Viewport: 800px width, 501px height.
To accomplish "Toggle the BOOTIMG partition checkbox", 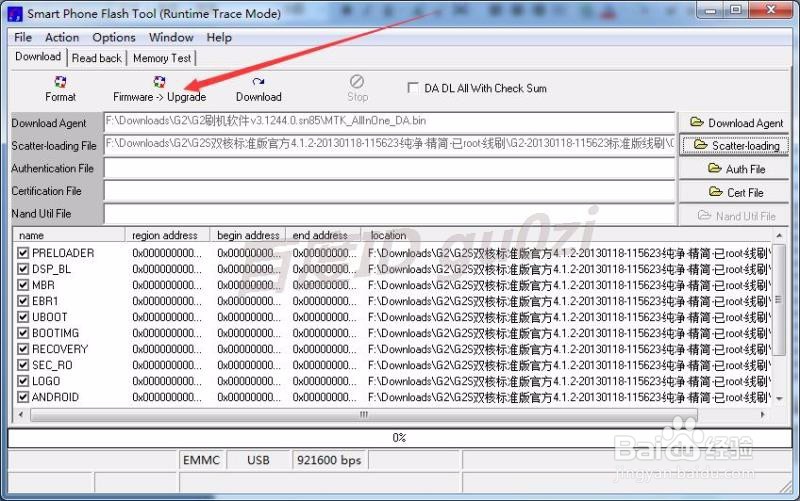I will pyautogui.click(x=23, y=333).
